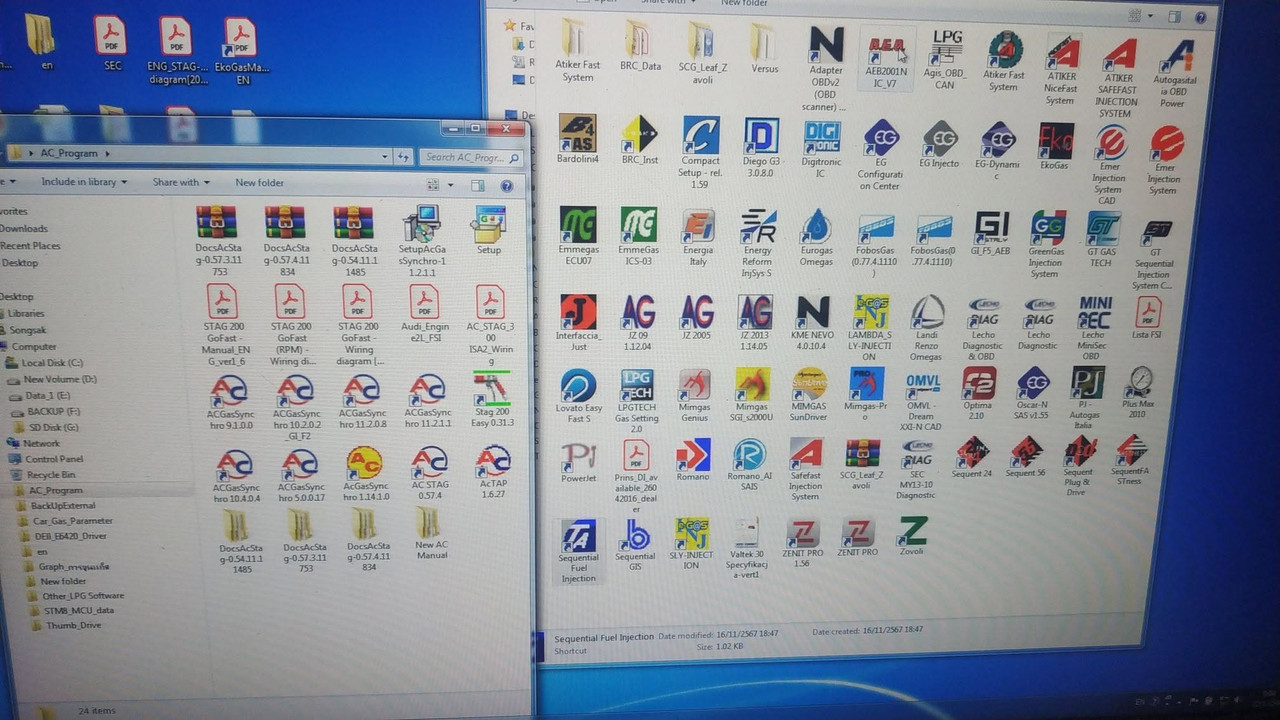This screenshot has height=720, width=1280.
Task: Open LPGTECH Gas Setting 2.0
Action: pyautogui.click(x=636, y=386)
